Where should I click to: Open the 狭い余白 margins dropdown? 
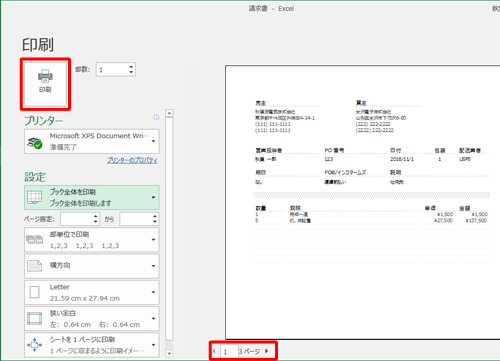tap(92, 319)
